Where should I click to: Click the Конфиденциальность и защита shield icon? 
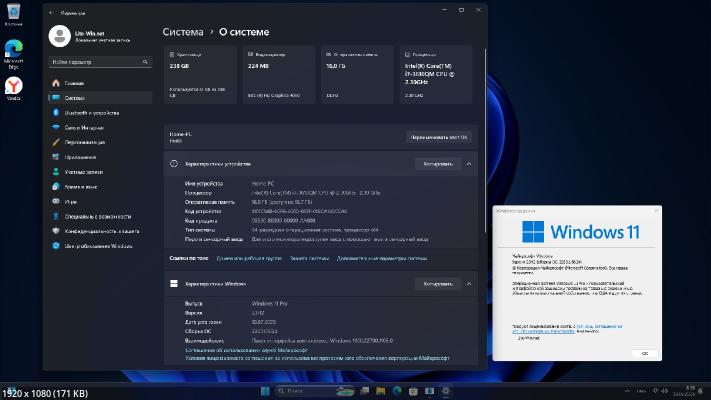tap(56, 231)
